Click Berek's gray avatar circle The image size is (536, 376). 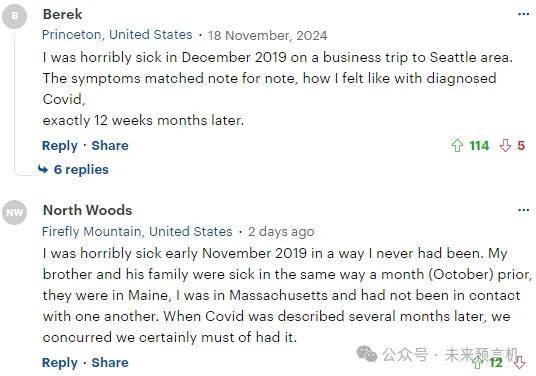pos(14,16)
